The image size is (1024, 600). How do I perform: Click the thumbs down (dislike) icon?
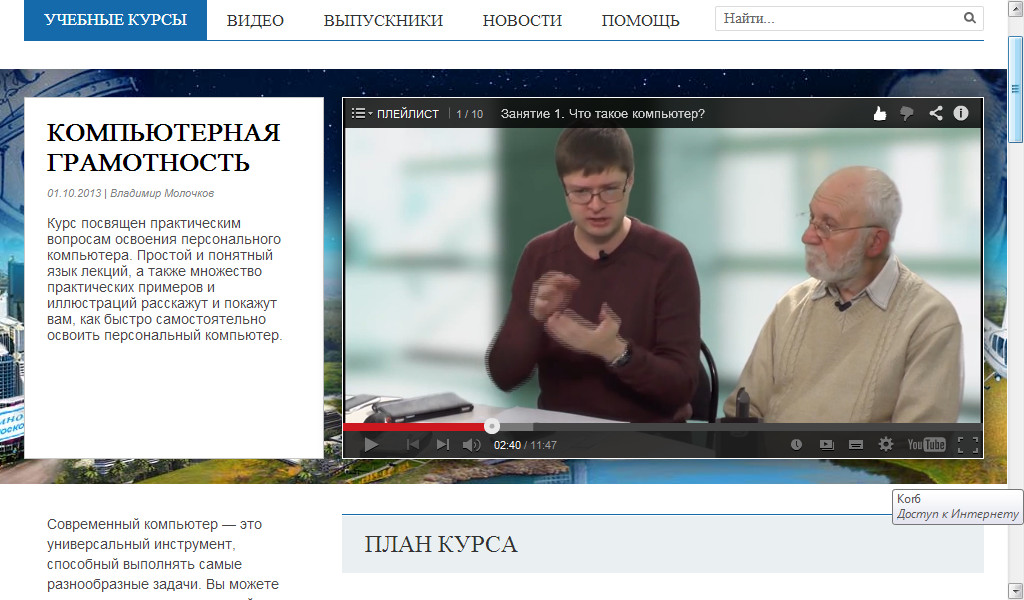[906, 113]
